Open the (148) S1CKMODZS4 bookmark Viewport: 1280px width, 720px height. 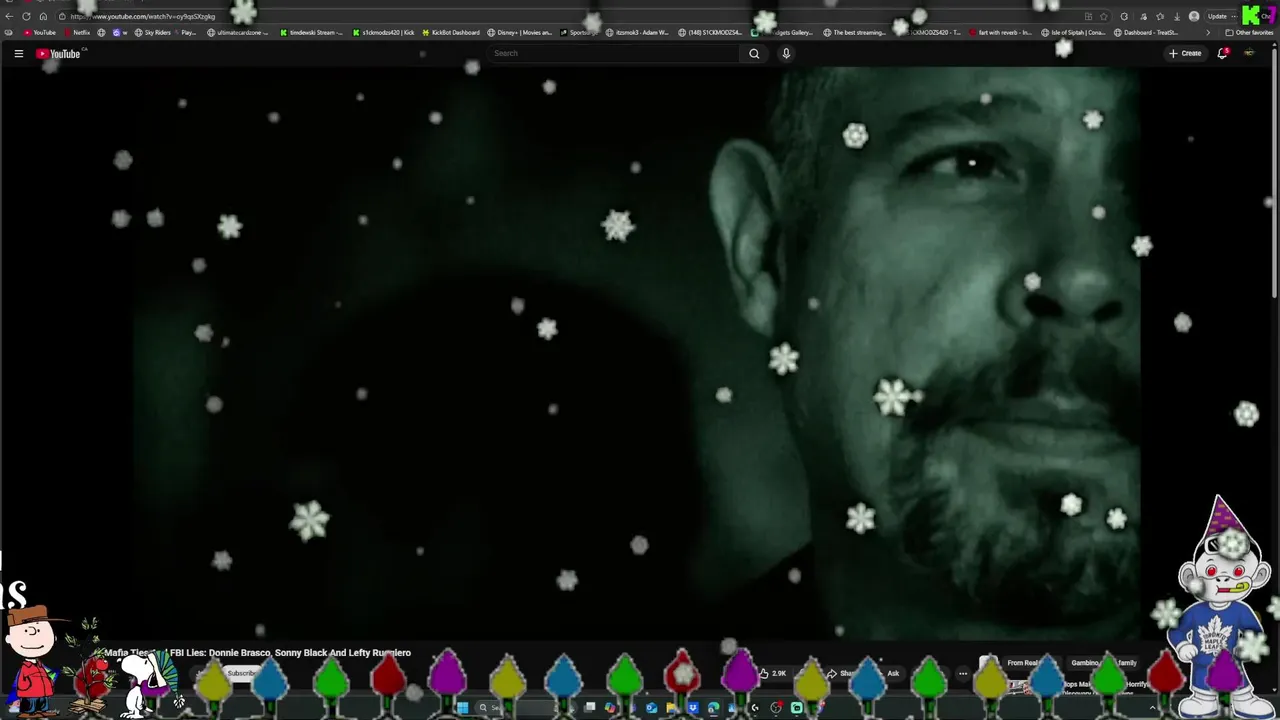click(710, 33)
